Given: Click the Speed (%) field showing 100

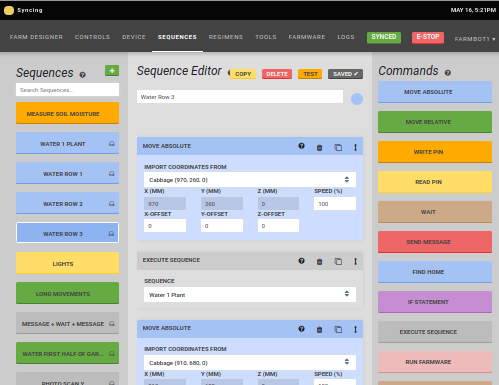Looking at the screenshot, I should (x=335, y=204).
